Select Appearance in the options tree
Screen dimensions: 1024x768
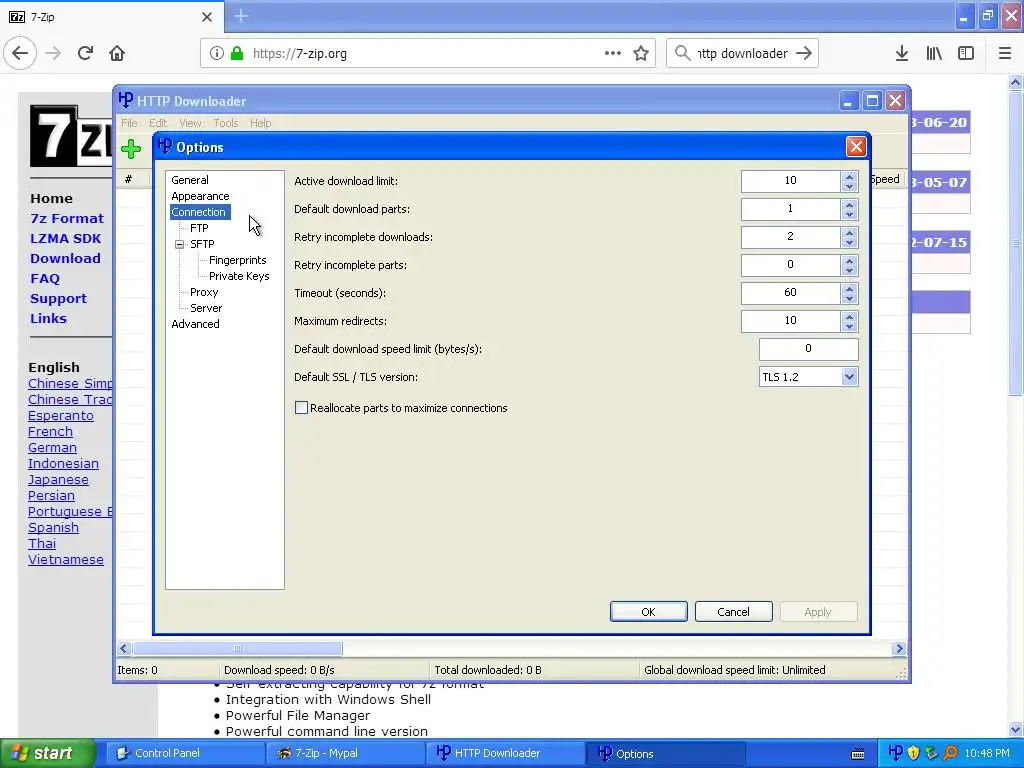pos(200,196)
